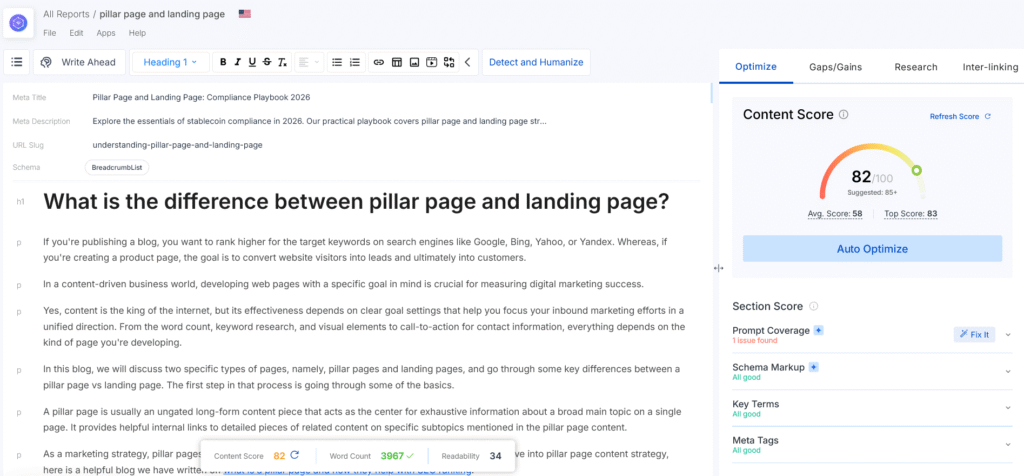The height and width of the screenshot is (476, 1024).
Task: Expand the Prompt Coverage section
Action: coord(1008,334)
